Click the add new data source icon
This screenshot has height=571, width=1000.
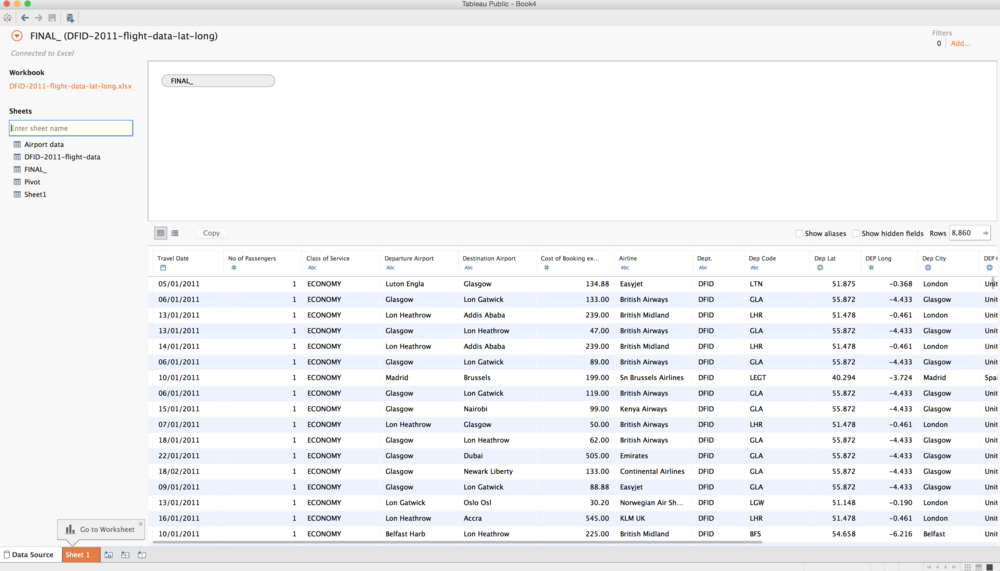coord(70,18)
